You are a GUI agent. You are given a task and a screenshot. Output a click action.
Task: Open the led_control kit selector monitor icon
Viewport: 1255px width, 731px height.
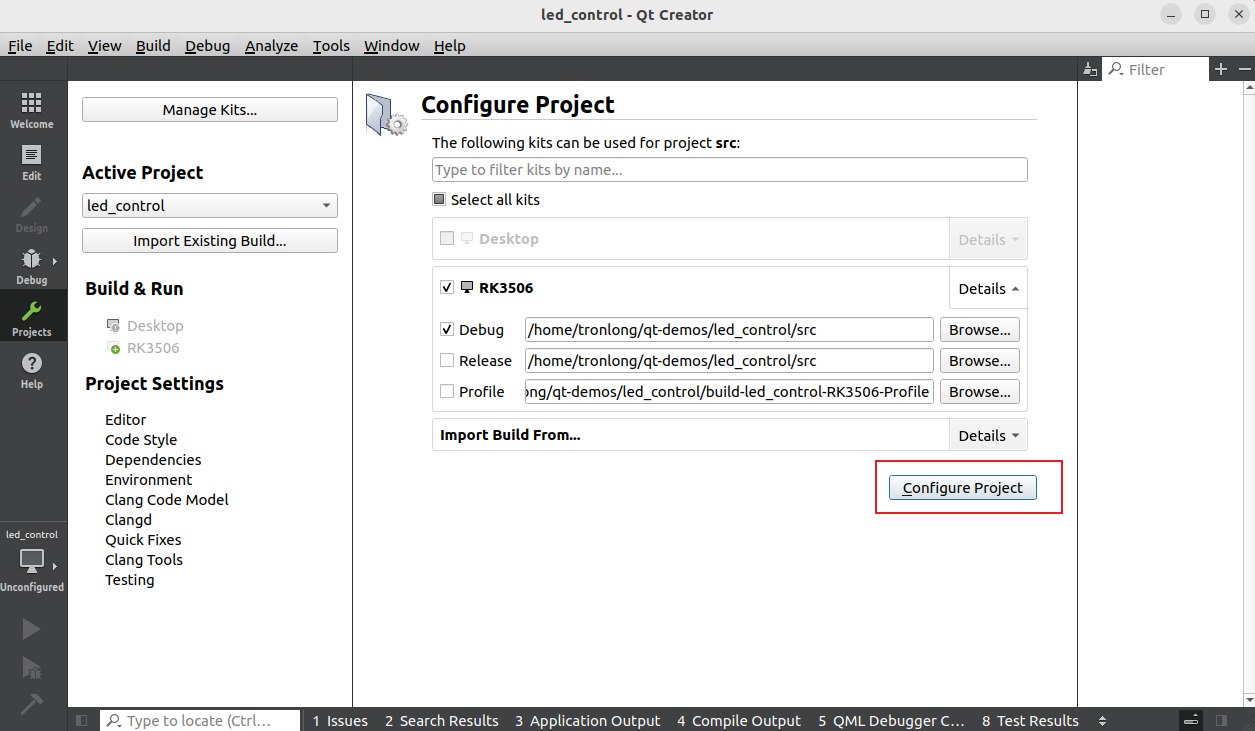[32, 560]
